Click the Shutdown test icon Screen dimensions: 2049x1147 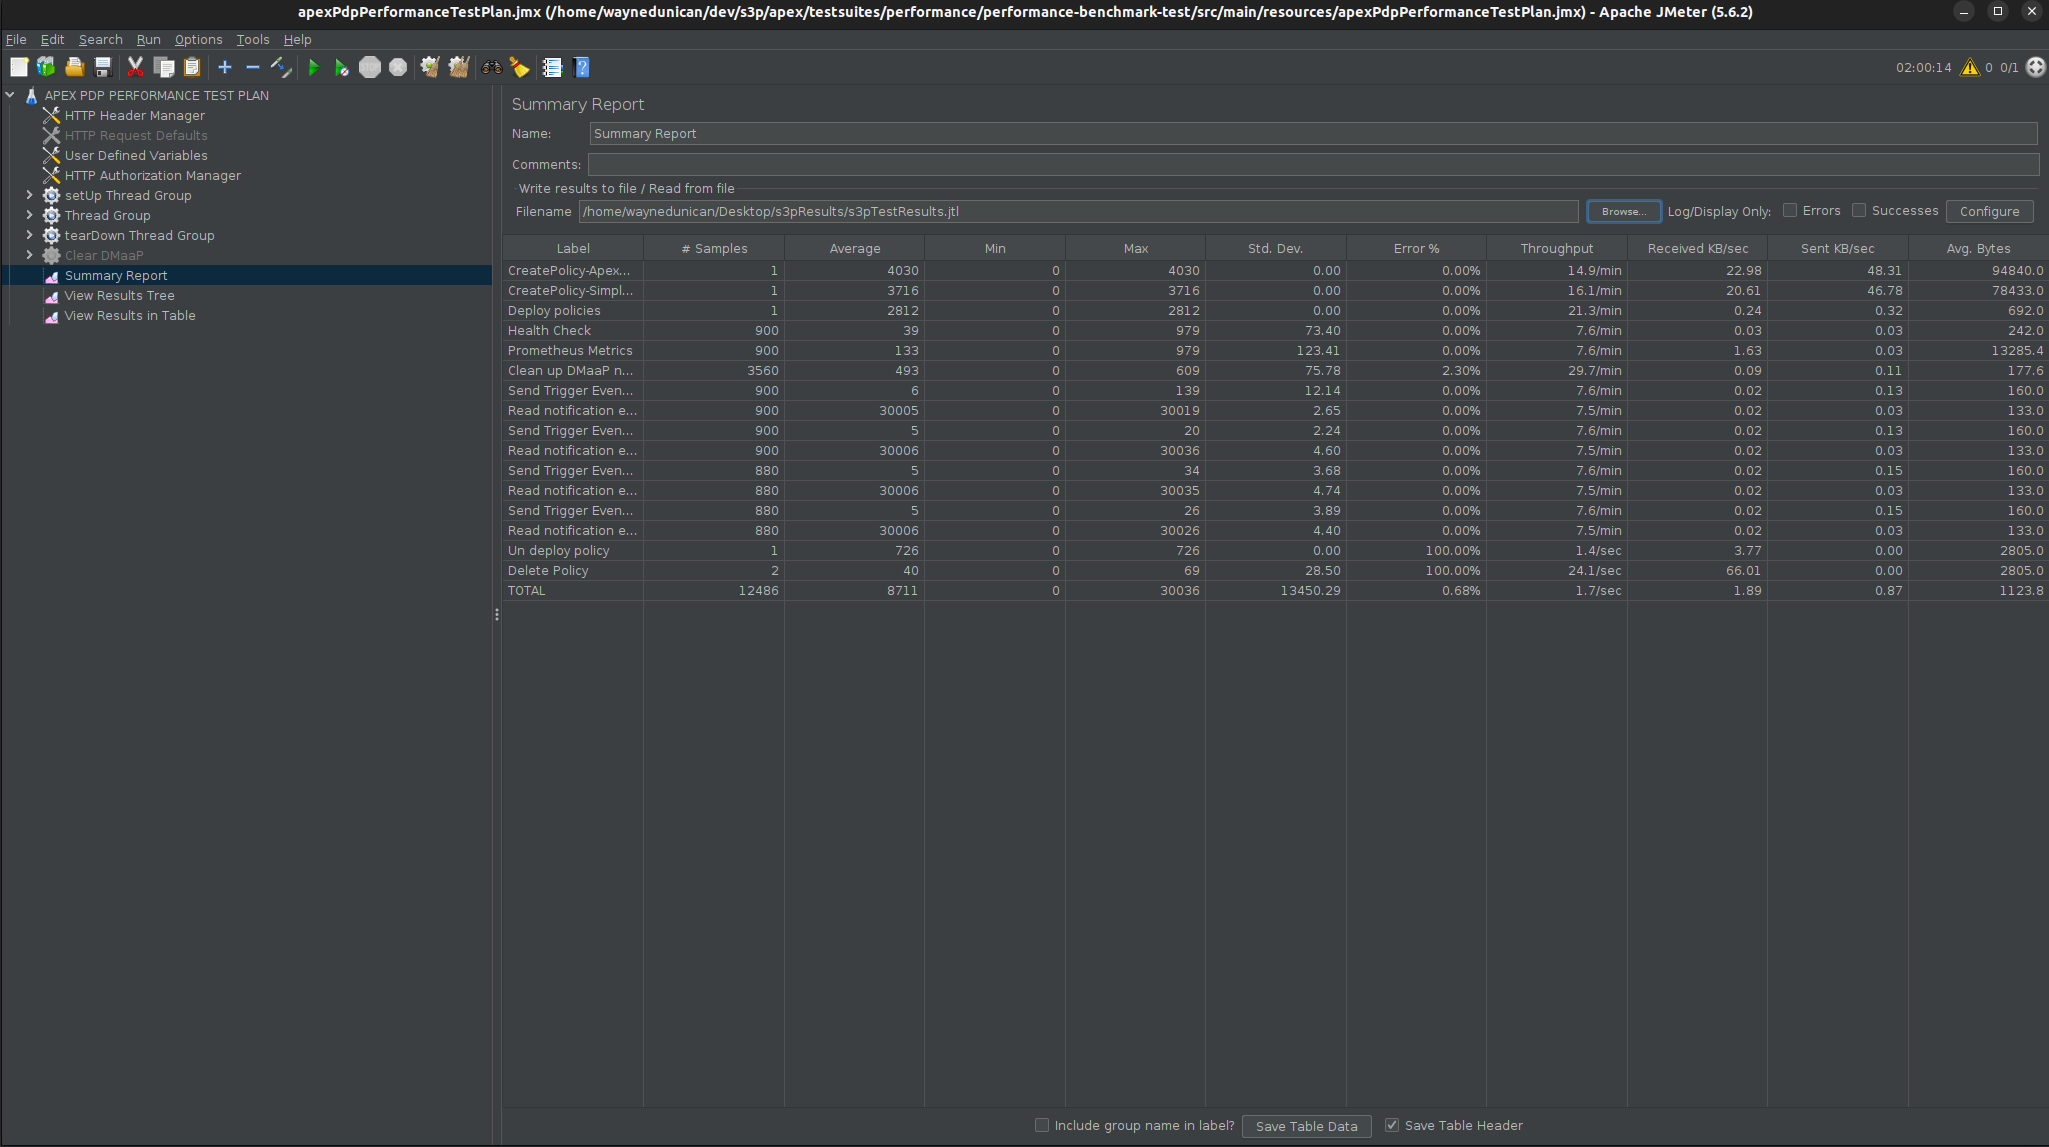pyautogui.click(x=398, y=67)
